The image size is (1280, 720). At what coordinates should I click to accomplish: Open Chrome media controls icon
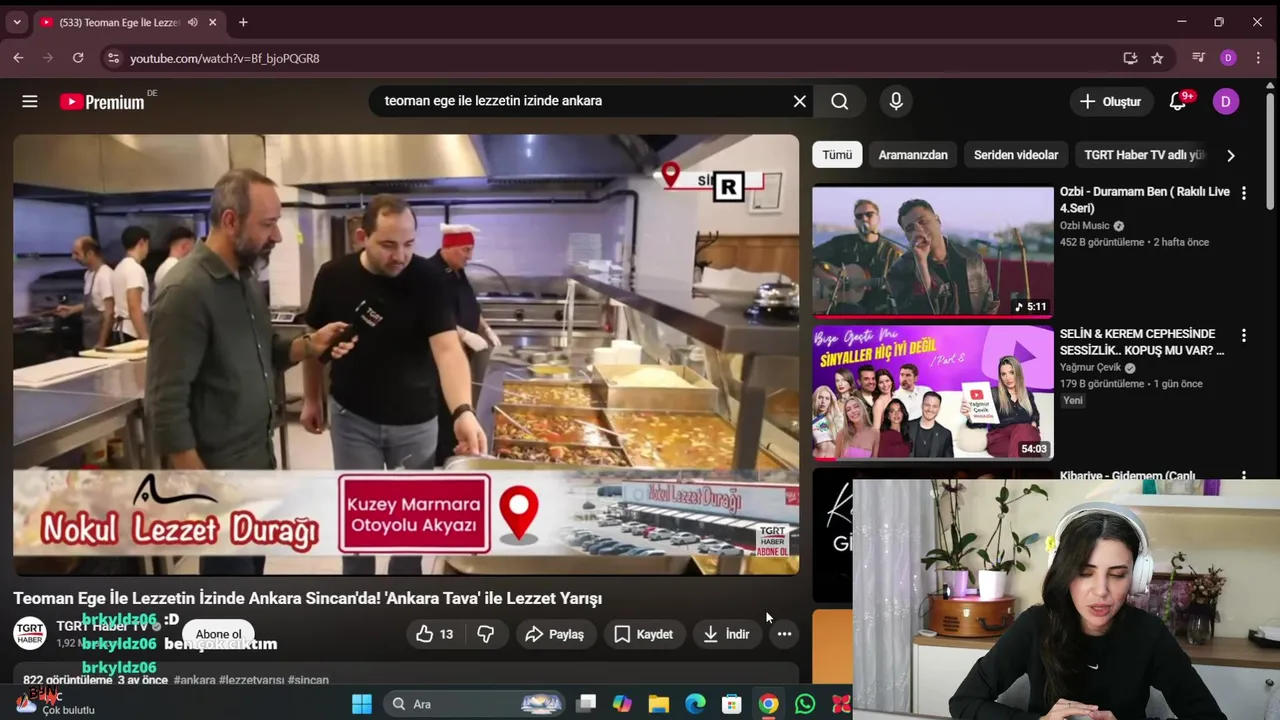1198,58
